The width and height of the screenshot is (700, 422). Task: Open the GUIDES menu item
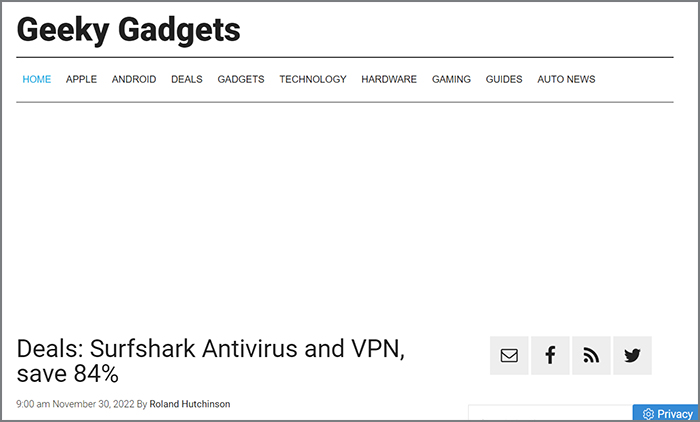point(504,79)
